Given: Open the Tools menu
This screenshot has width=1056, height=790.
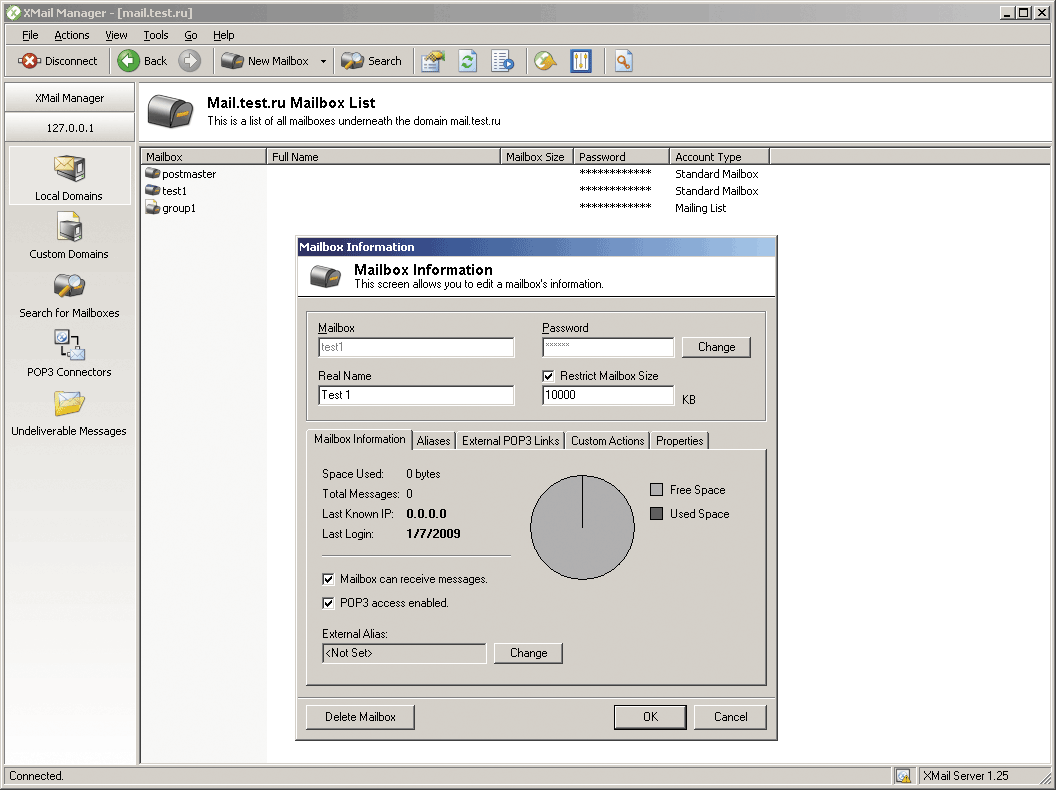Looking at the screenshot, I should (156, 35).
